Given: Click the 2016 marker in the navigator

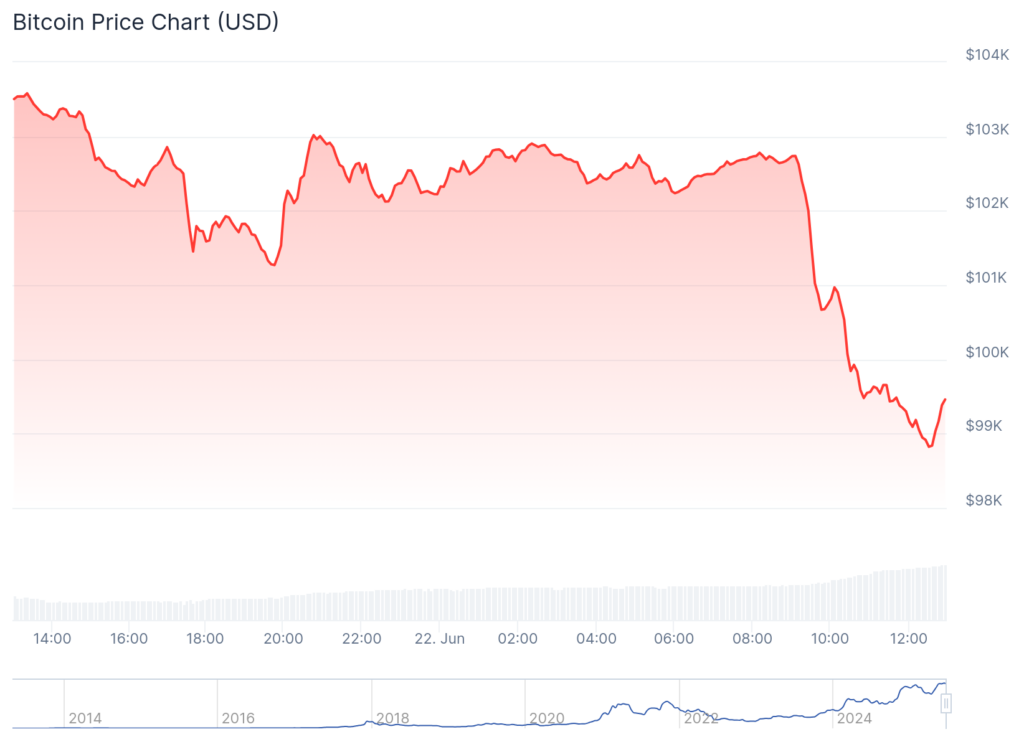Looking at the screenshot, I should click(238, 718).
